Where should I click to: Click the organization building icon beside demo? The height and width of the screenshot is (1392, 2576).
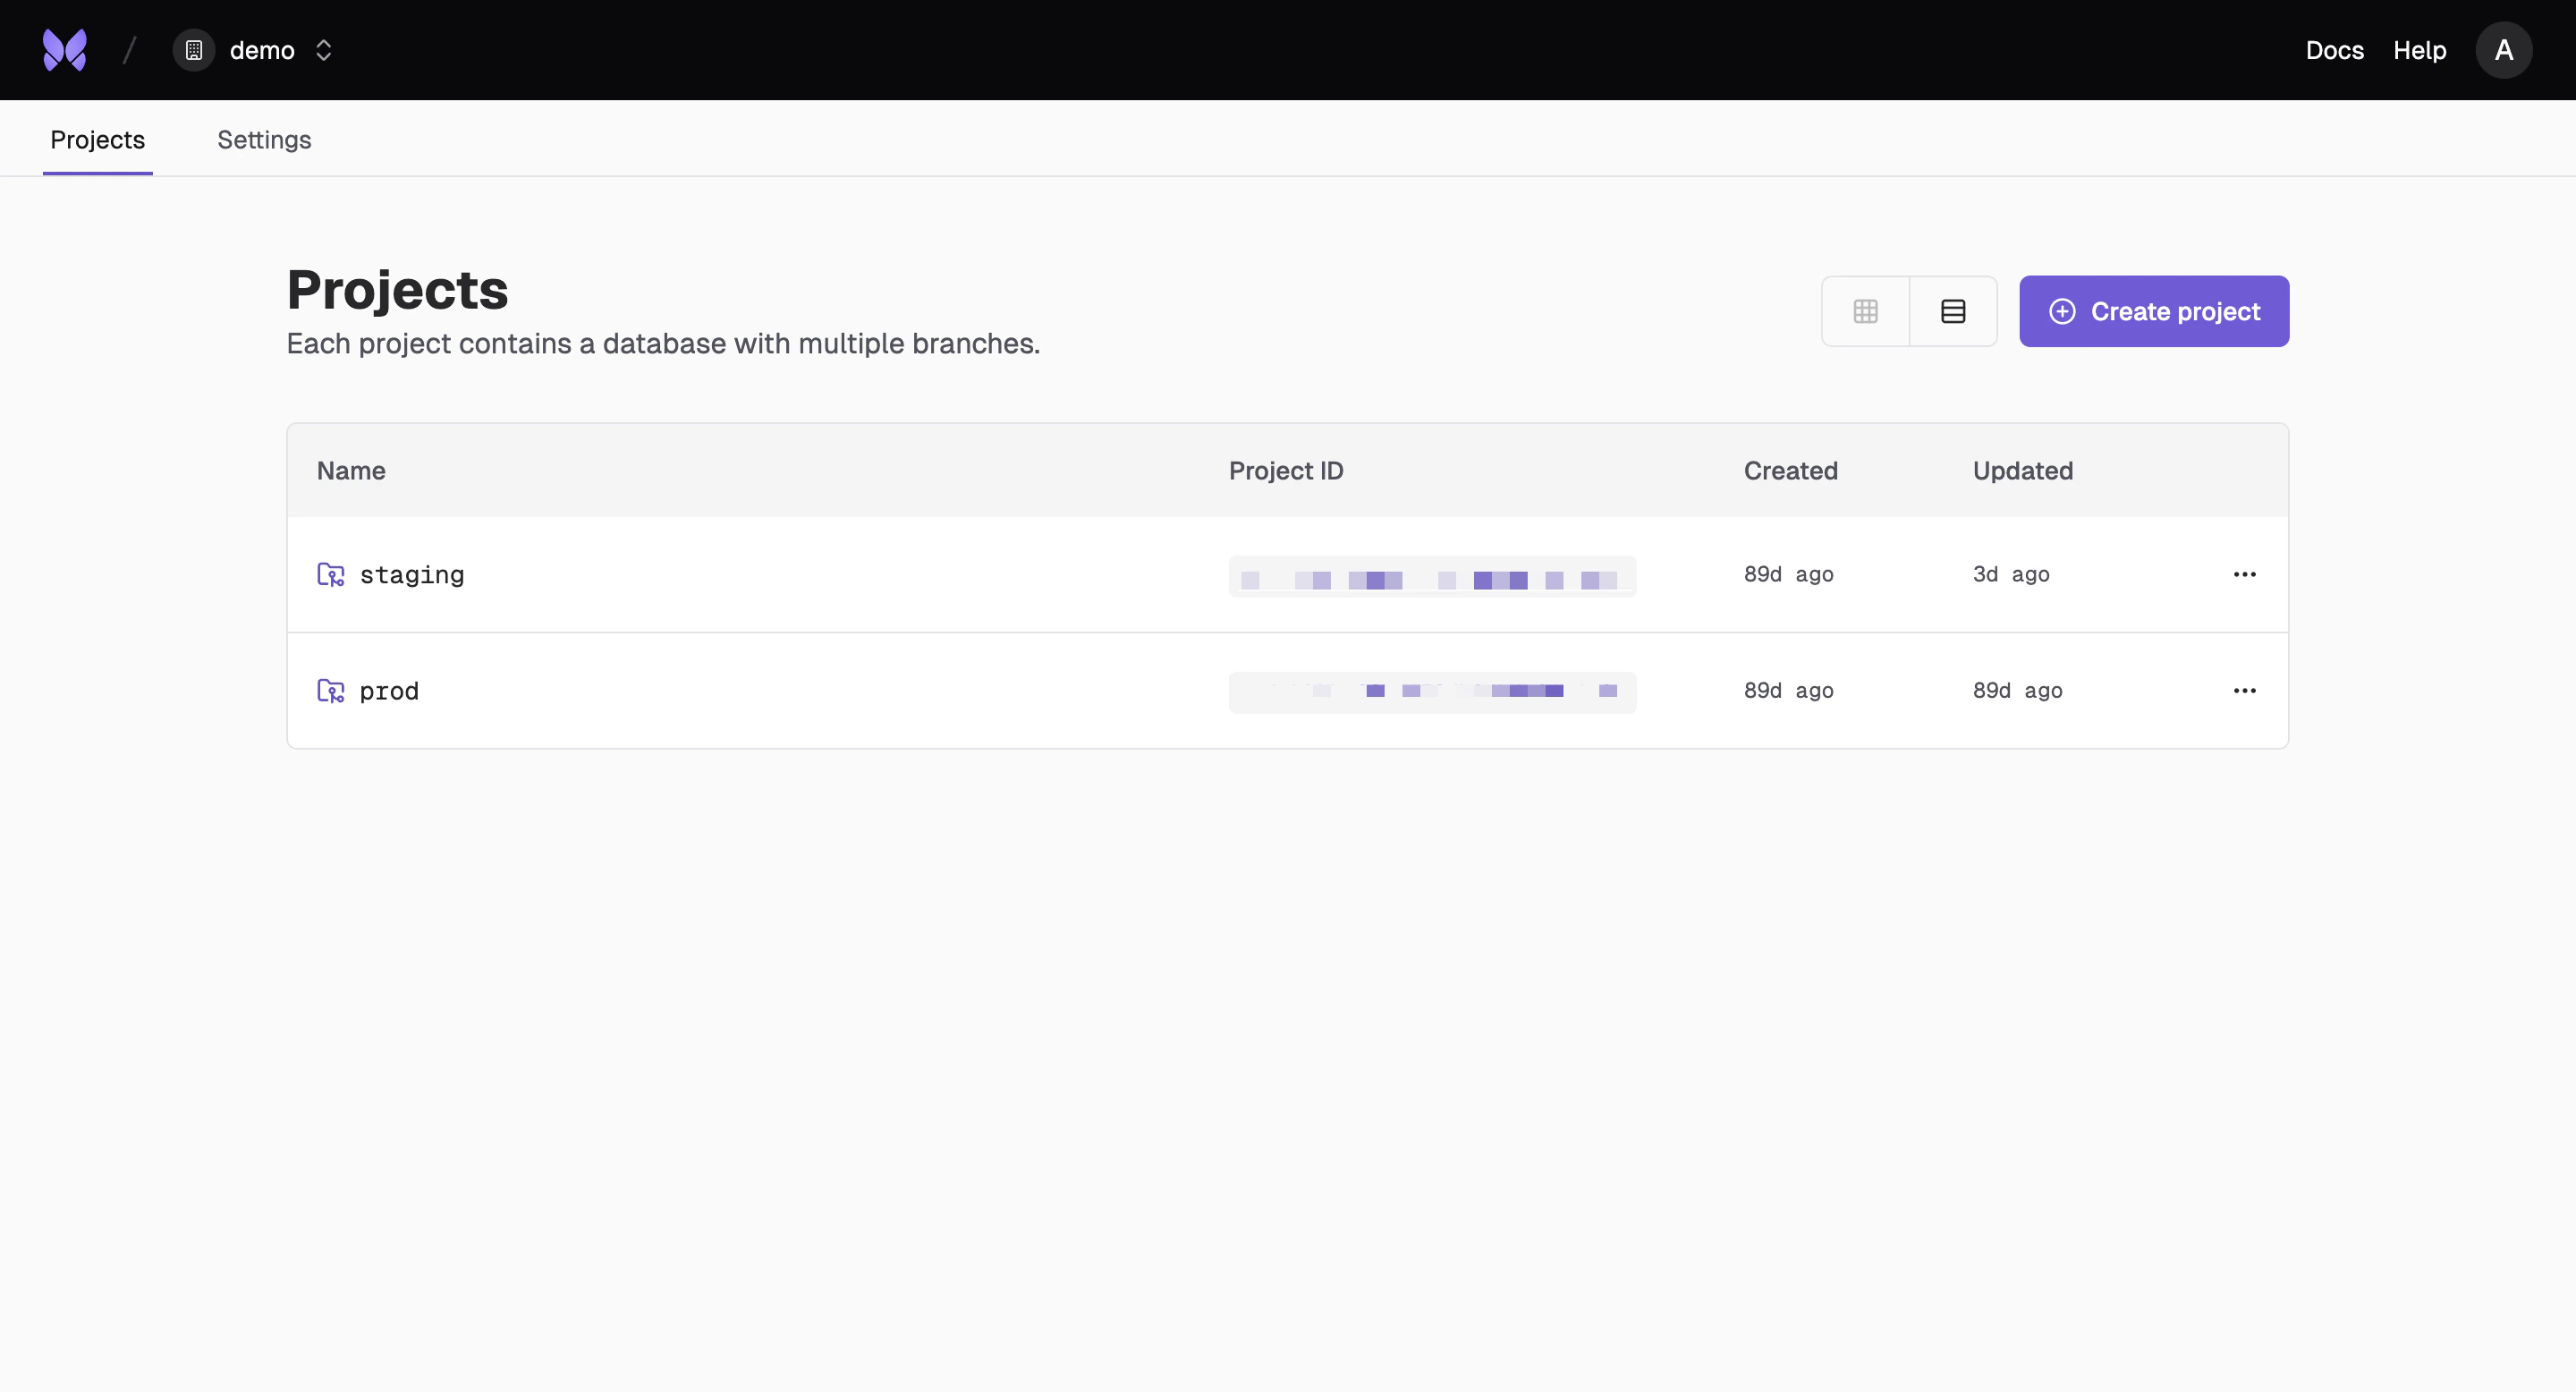tap(193, 50)
